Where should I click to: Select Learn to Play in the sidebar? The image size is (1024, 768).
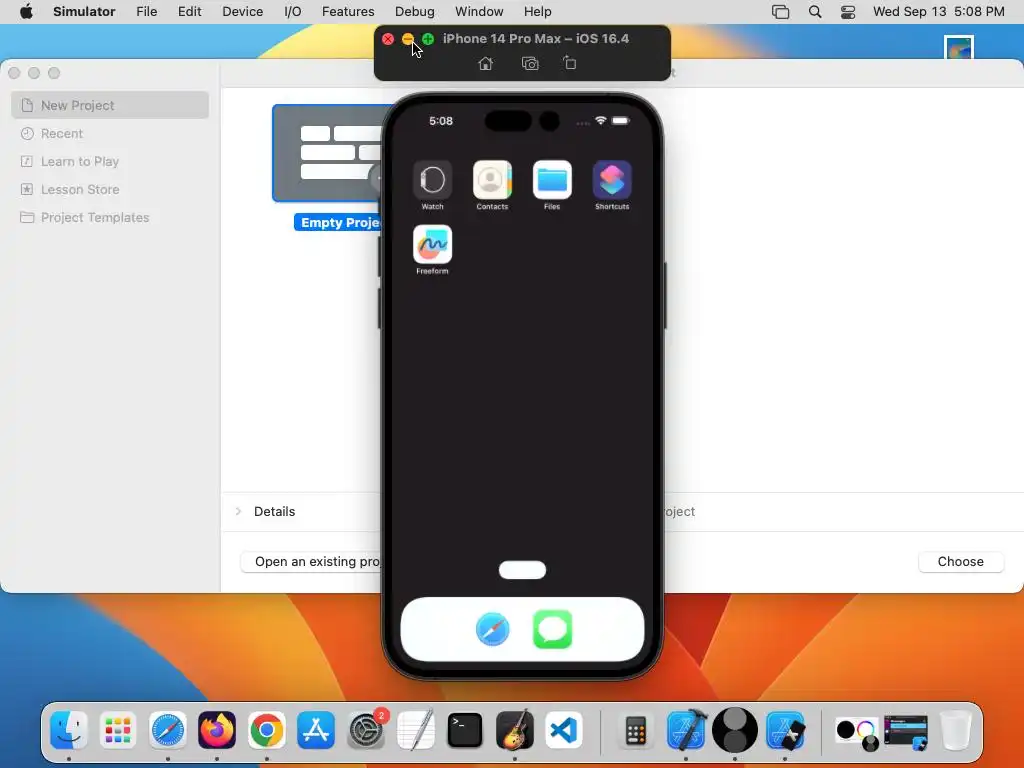click(x=110, y=161)
